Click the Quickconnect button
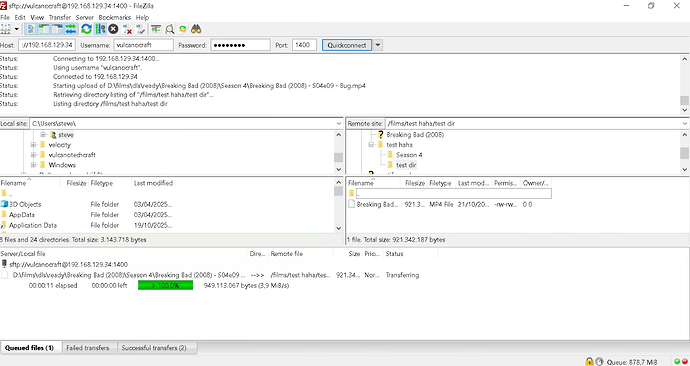This screenshot has width=690, height=366. point(347,45)
